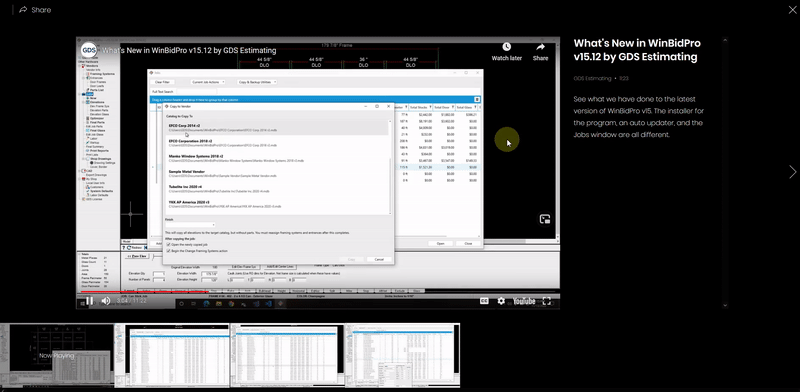Open video settings gear icon
Image resolution: width=800 pixels, height=392 pixels.
point(501,301)
